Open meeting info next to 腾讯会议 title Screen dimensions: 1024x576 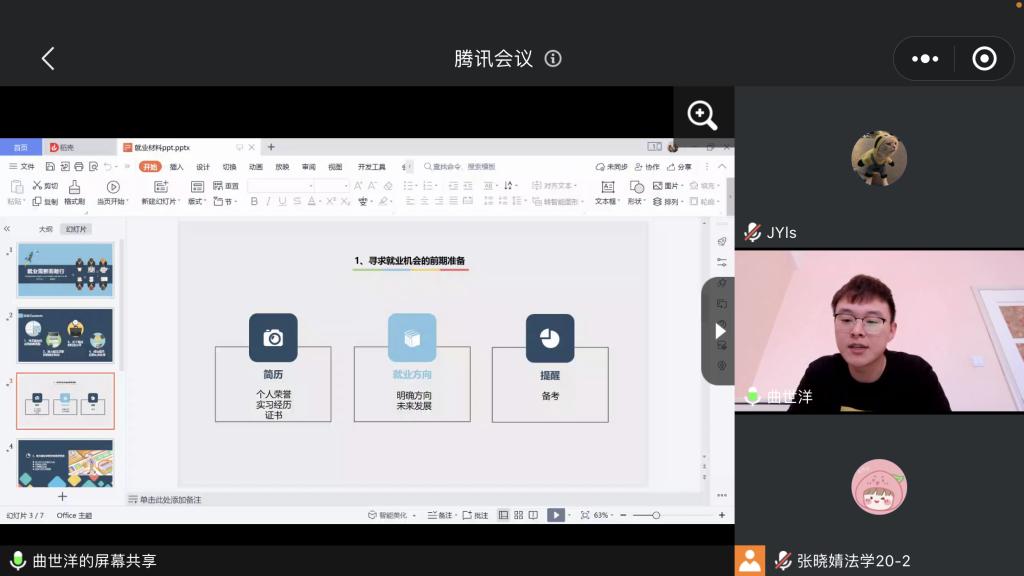tap(553, 59)
